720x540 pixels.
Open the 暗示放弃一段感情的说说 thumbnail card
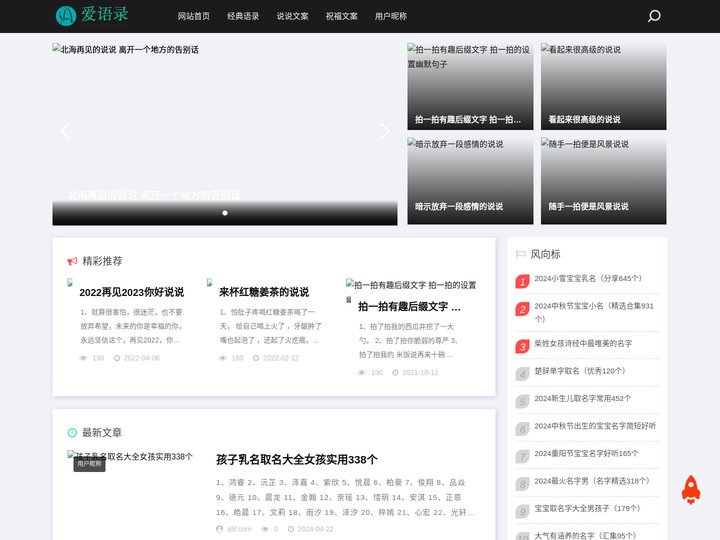coord(470,180)
